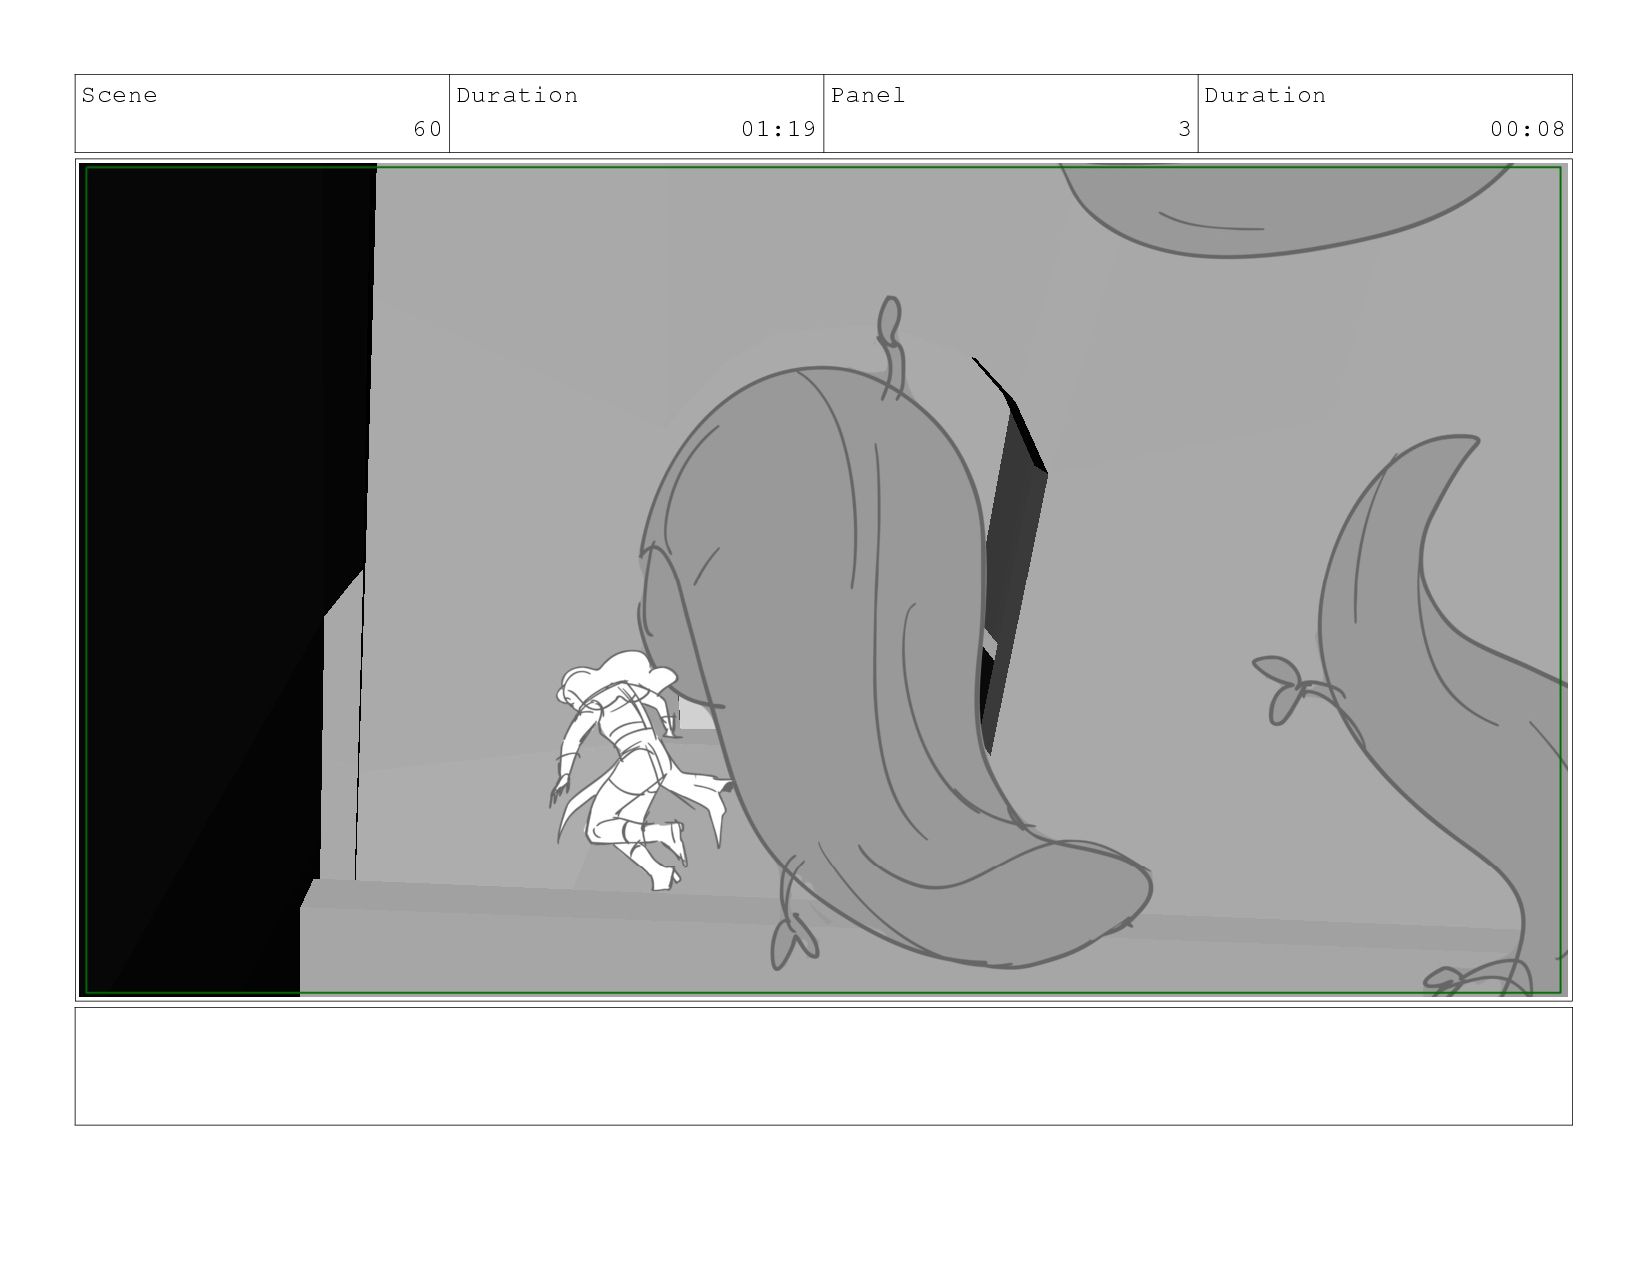Click the "Panel" header label
Screen dimensions: 1650x1275
(868, 96)
